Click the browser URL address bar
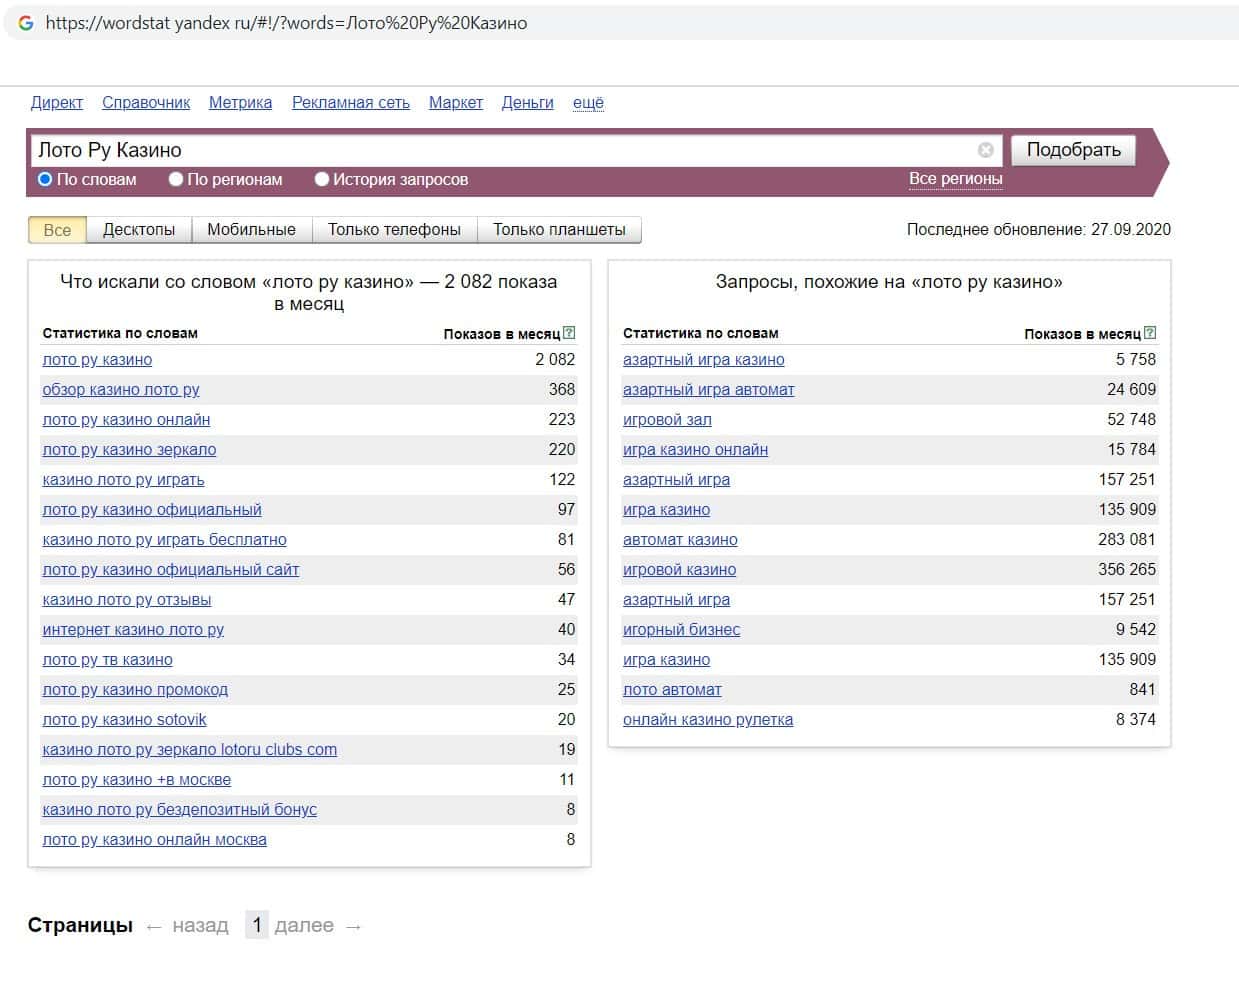This screenshot has height=989, width=1239. click(600, 23)
